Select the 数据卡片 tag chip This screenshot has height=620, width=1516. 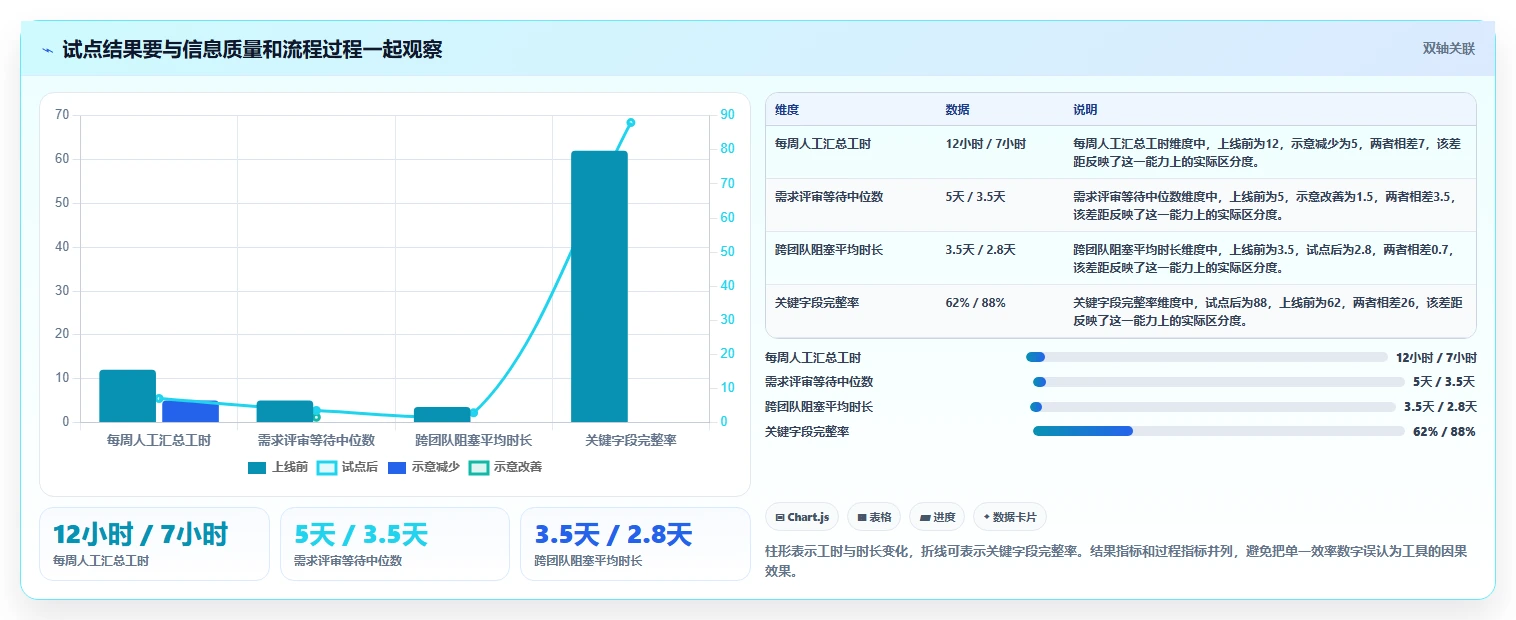pyautogui.click(x=1010, y=517)
